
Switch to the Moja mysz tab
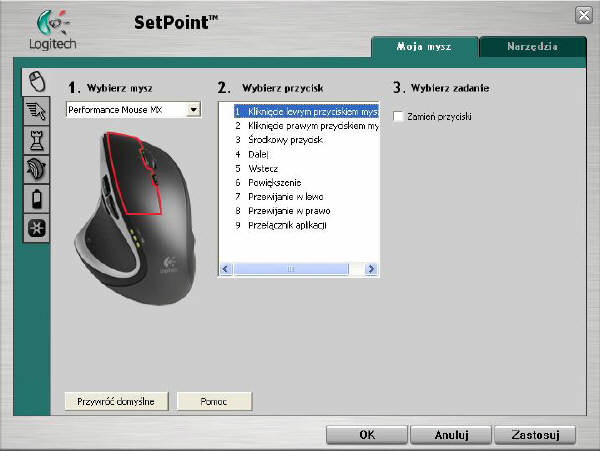(424, 47)
